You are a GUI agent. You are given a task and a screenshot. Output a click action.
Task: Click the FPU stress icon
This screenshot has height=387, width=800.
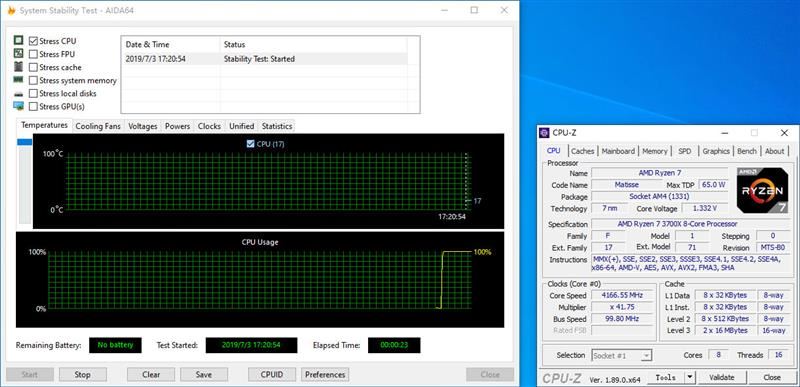click(18, 53)
